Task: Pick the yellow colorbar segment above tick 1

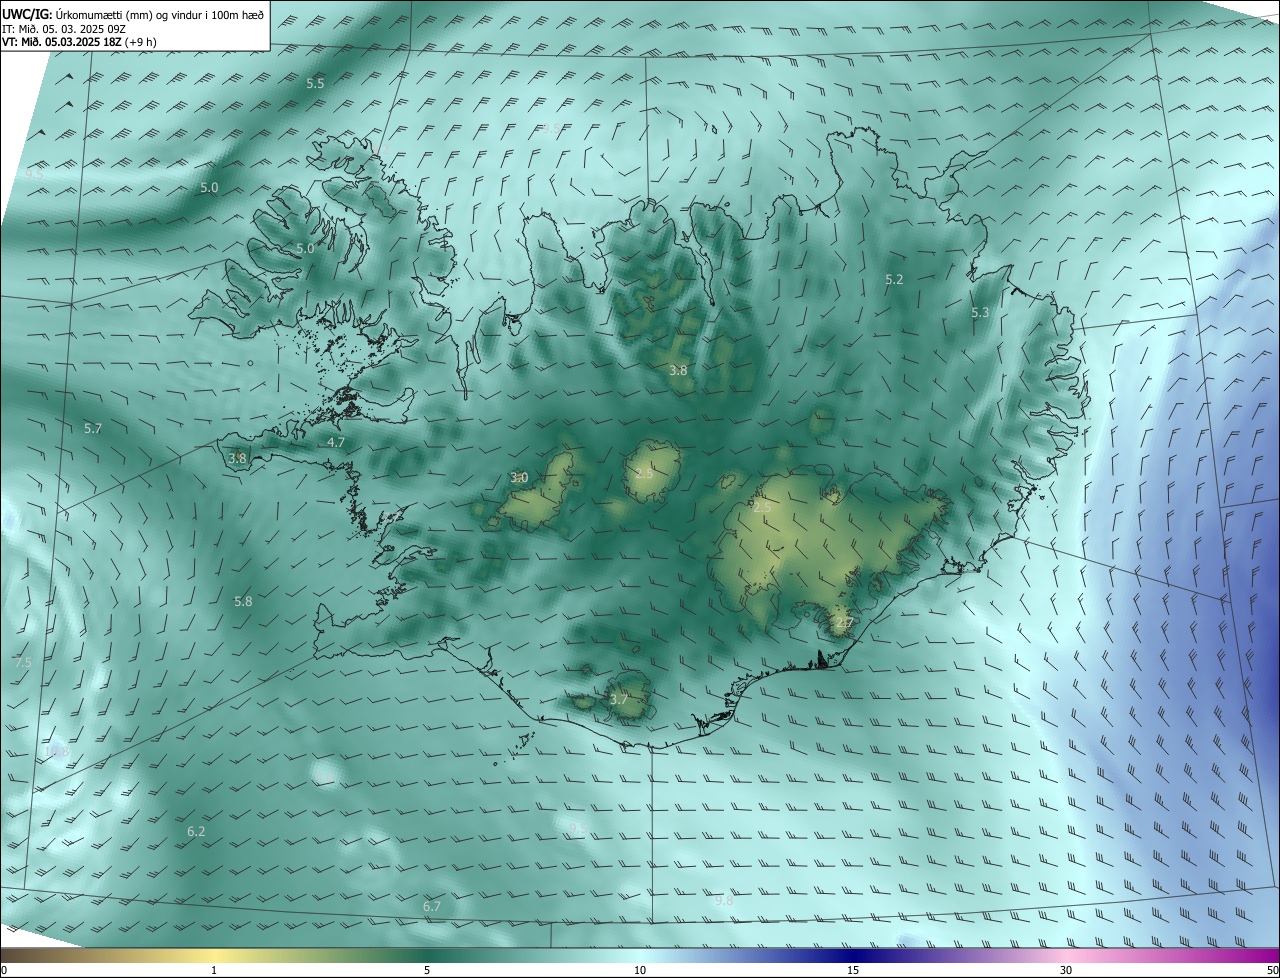Action: [x=214, y=955]
